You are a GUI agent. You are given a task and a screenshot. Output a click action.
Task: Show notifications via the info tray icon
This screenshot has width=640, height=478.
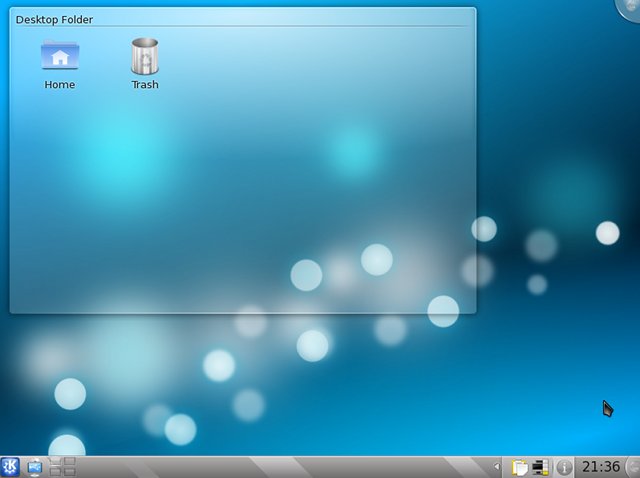pos(564,467)
